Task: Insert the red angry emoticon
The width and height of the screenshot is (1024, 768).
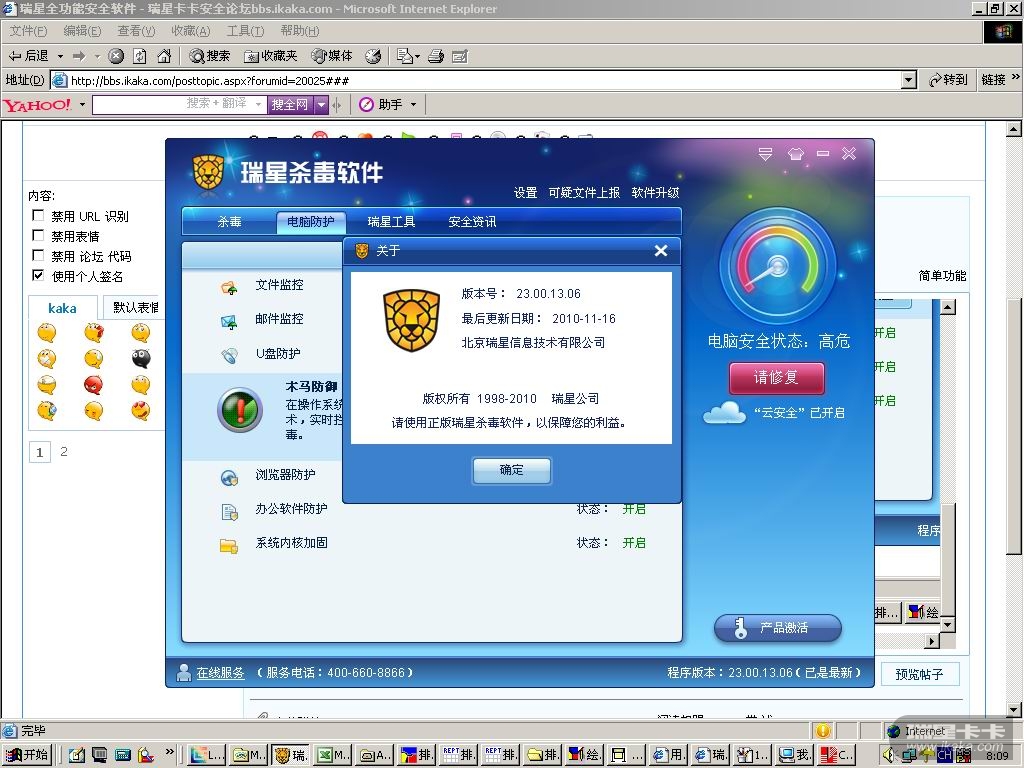Action: [93, 385]
